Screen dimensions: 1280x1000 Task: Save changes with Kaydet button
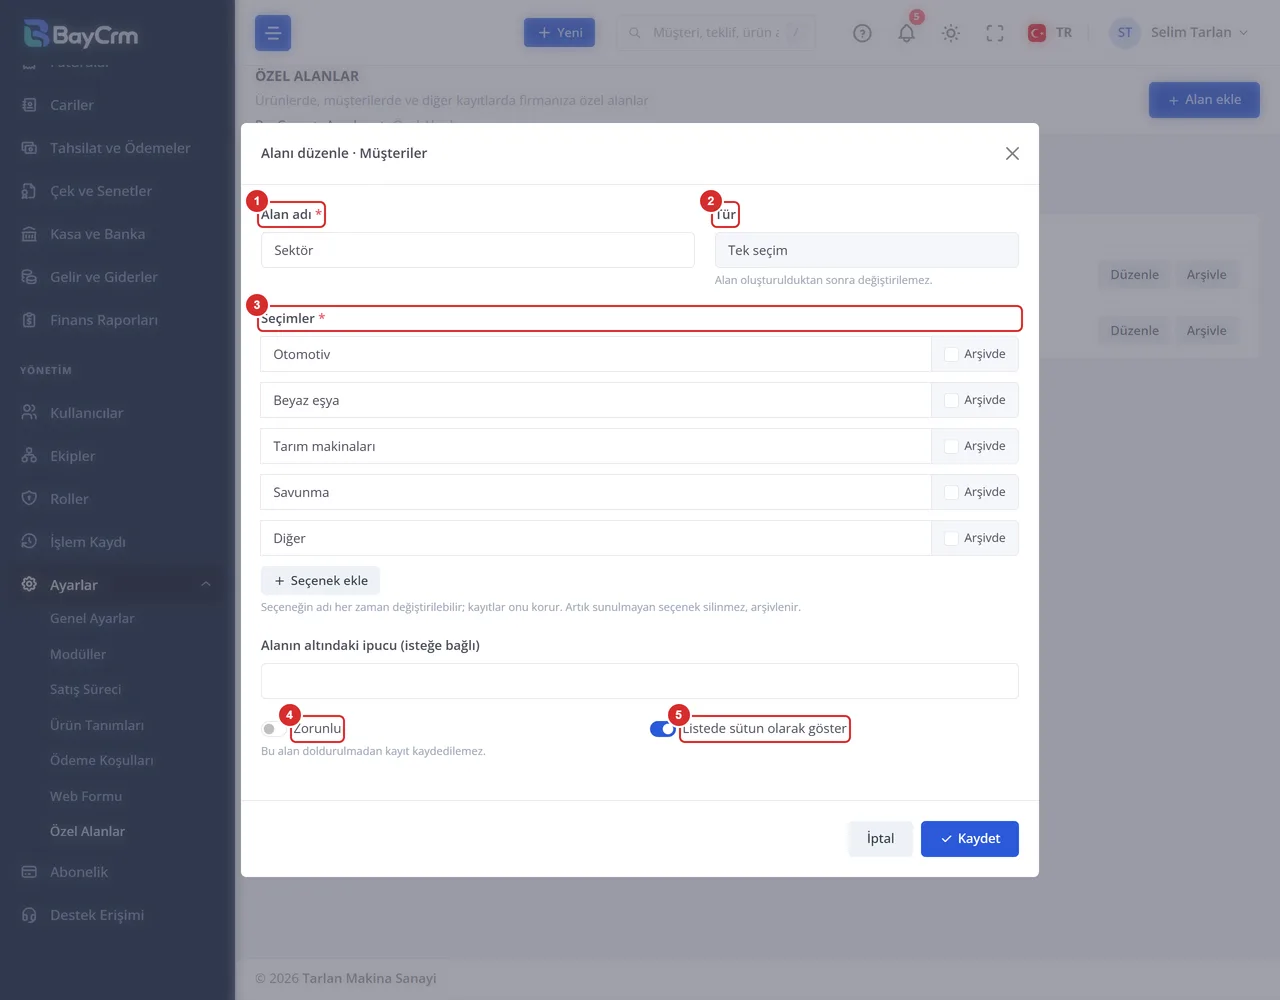point(970,839)
